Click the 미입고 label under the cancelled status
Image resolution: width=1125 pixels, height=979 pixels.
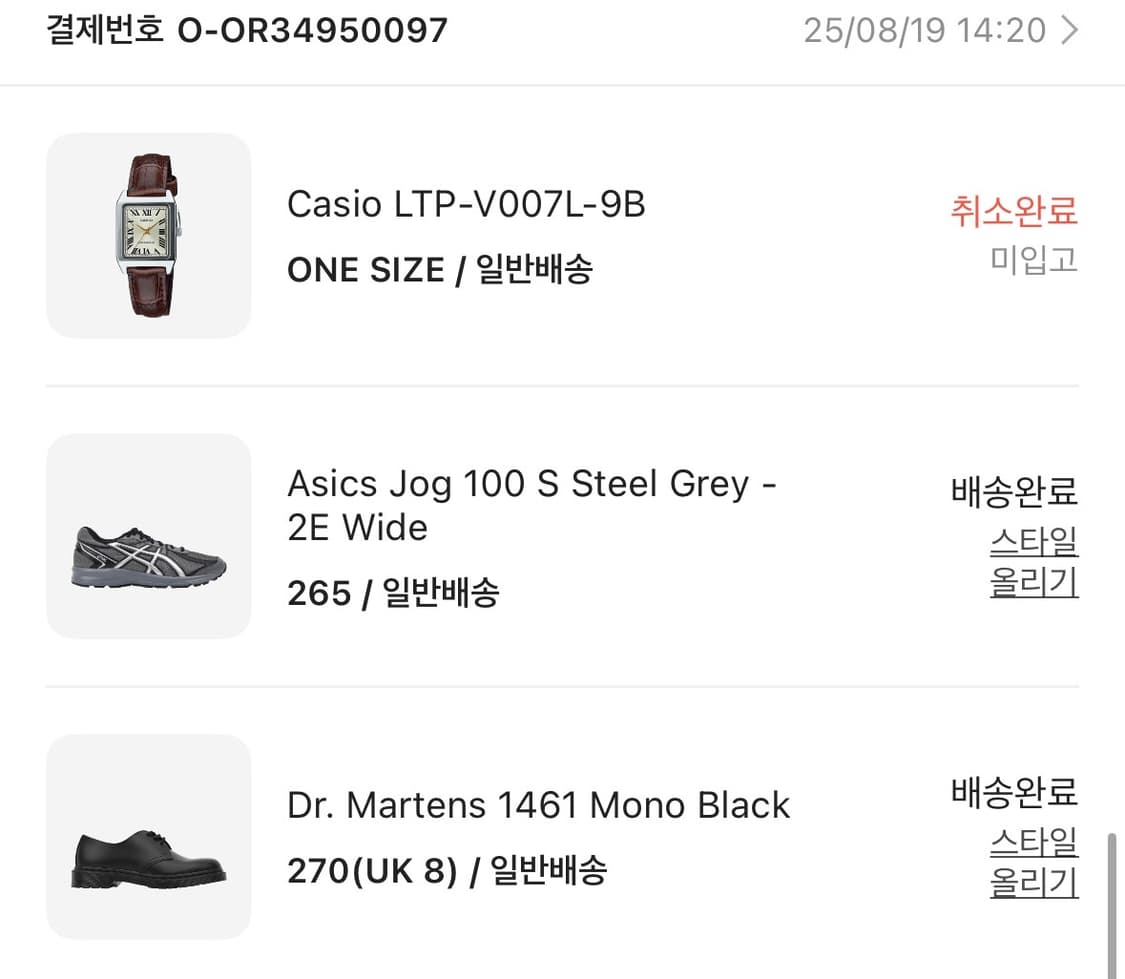[x=1033, y=260]
